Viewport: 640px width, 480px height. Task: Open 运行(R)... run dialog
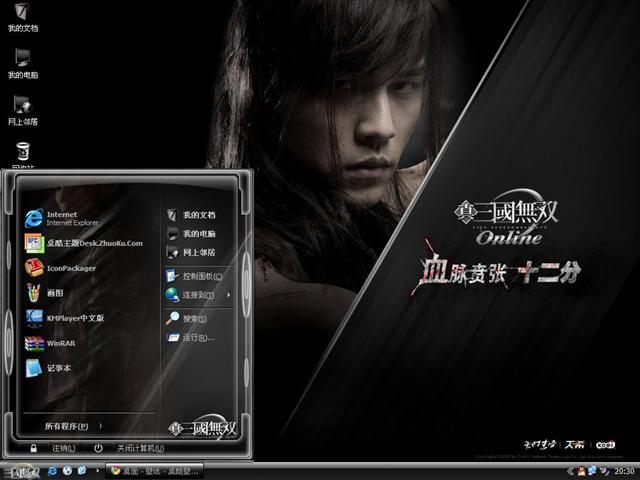coord(190,338)
